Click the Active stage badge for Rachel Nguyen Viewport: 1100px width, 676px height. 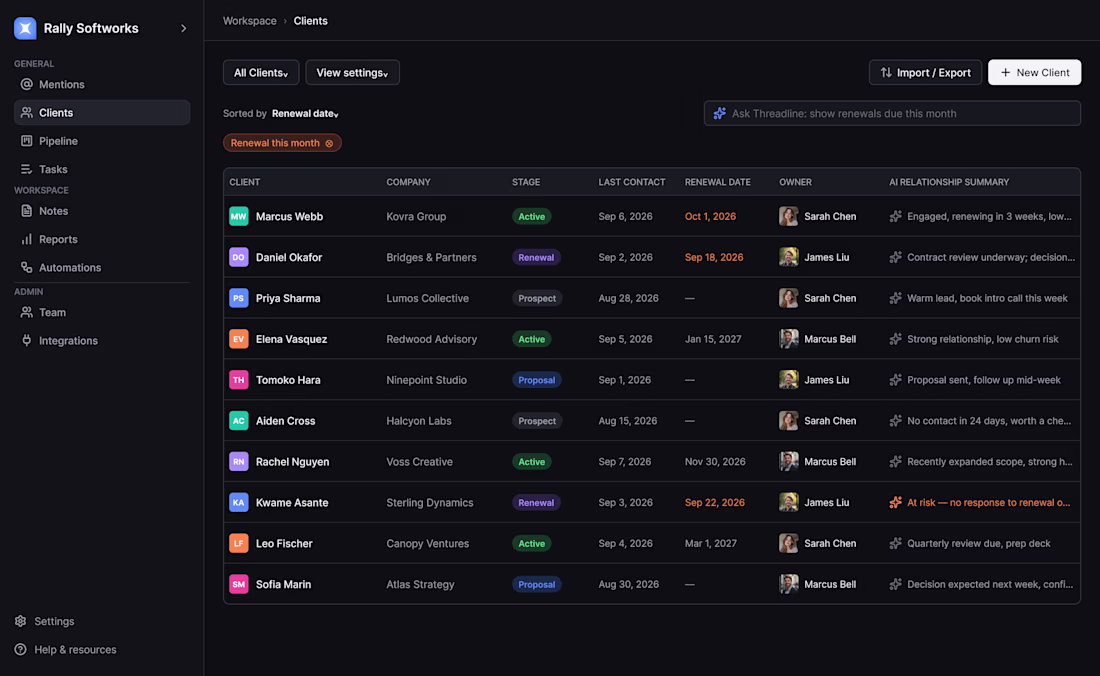(532, 461)
